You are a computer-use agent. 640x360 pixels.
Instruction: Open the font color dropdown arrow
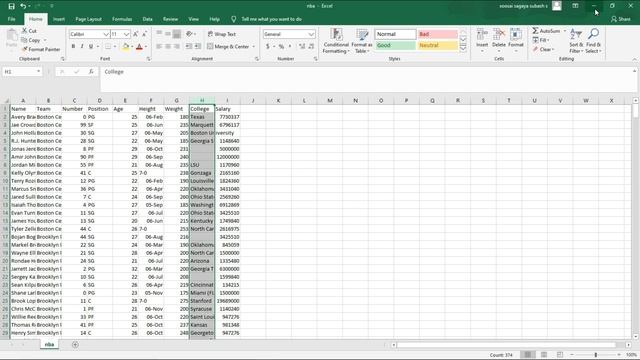[x=146, y=47]
